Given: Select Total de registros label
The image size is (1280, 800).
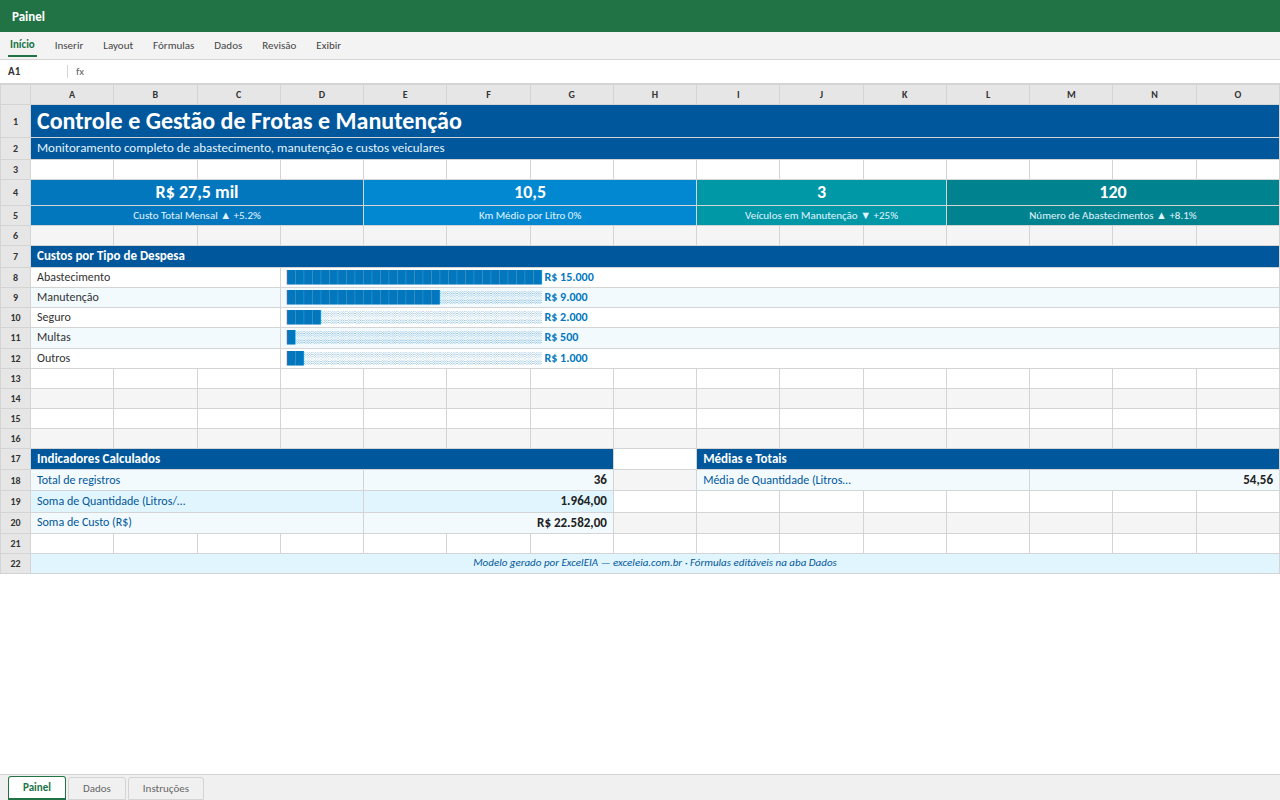Looking at the screenshot, I should click(197, 480).
